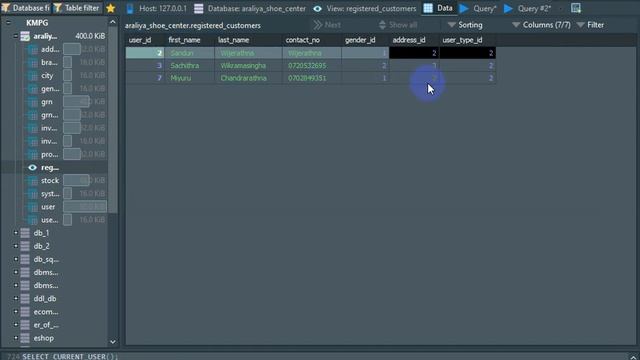
Task: Select the syst... table in tree
Action: (x=50, y=193)
